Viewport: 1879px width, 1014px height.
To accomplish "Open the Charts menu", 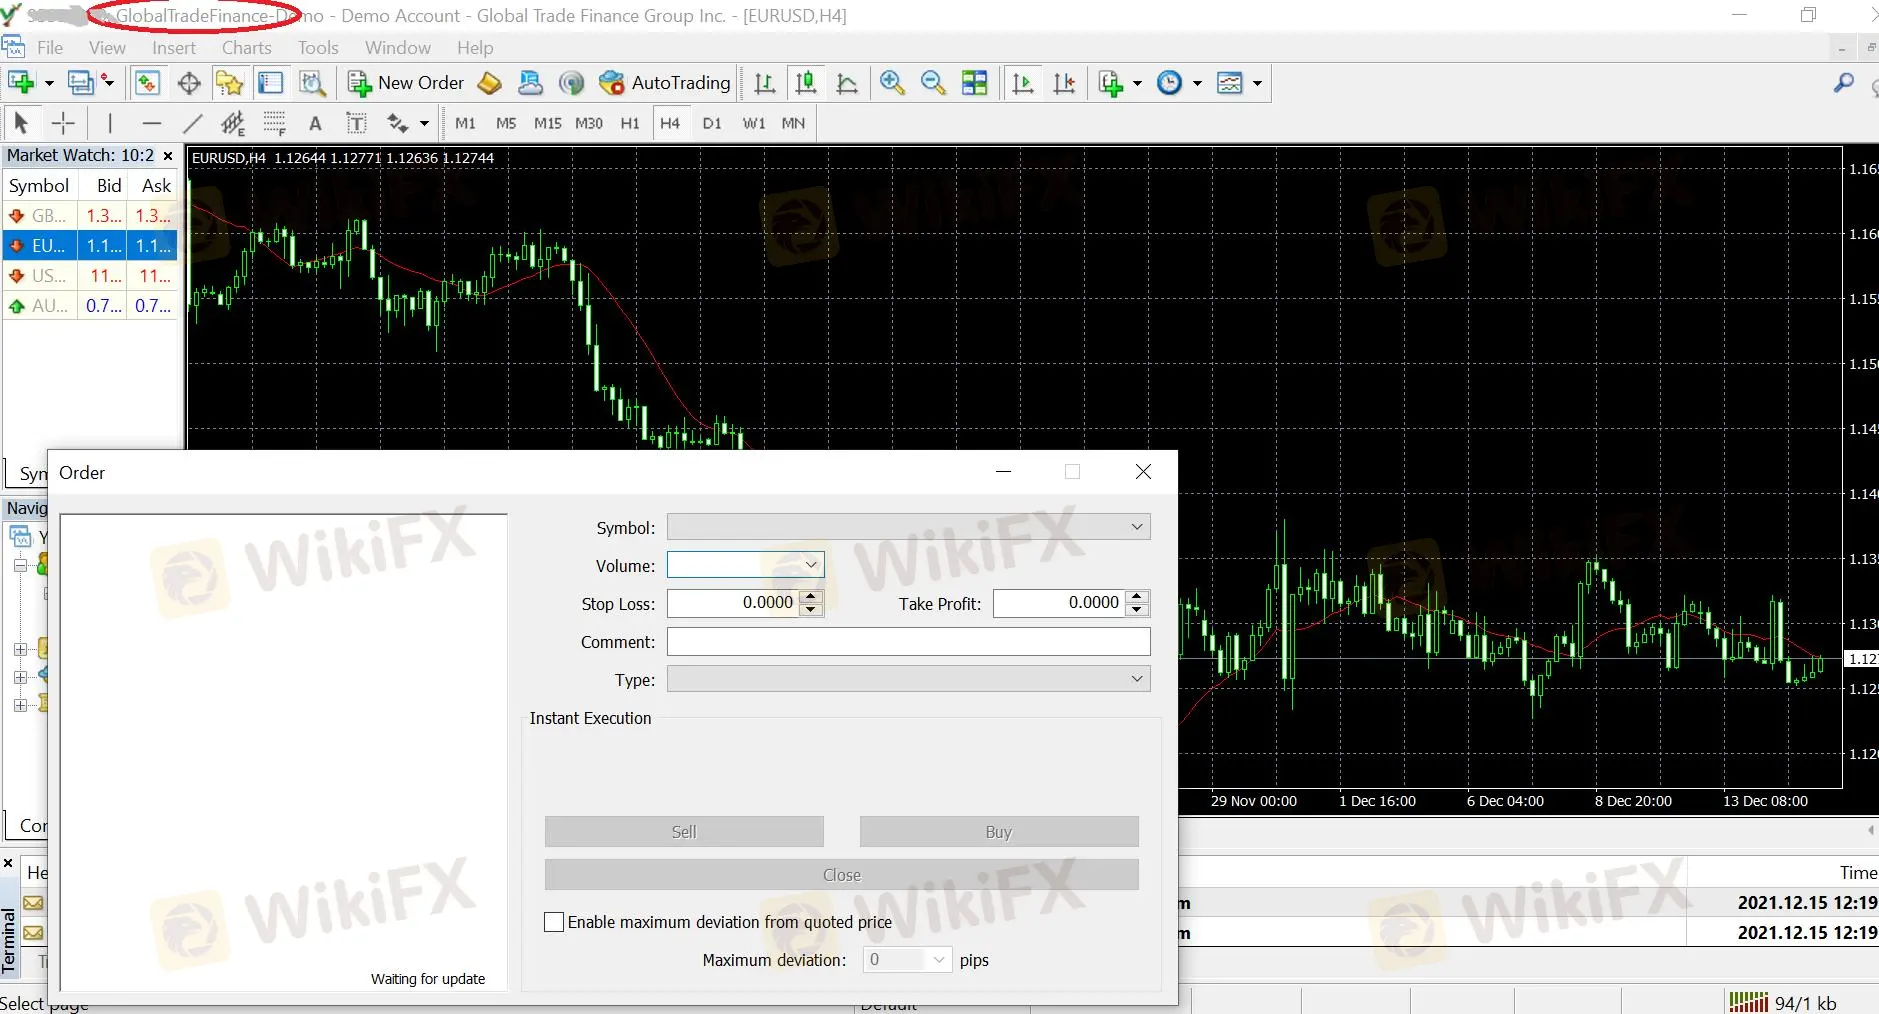I will (x=246, y=47).
